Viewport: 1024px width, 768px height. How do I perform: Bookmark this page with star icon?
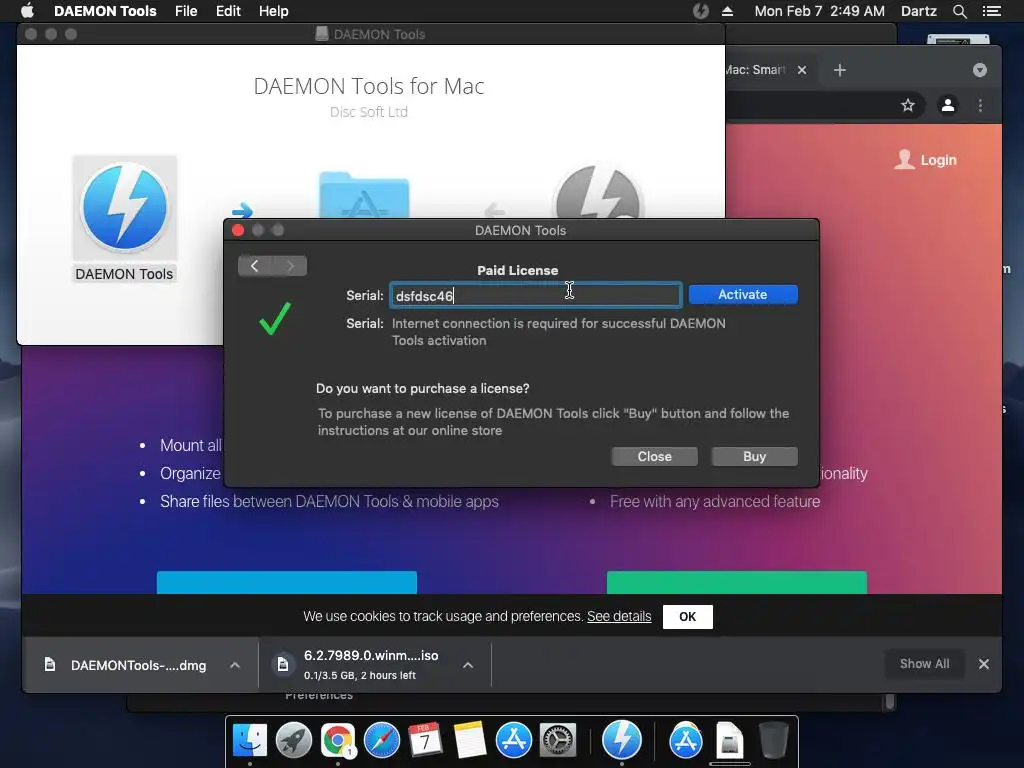[x=908, y=105]
